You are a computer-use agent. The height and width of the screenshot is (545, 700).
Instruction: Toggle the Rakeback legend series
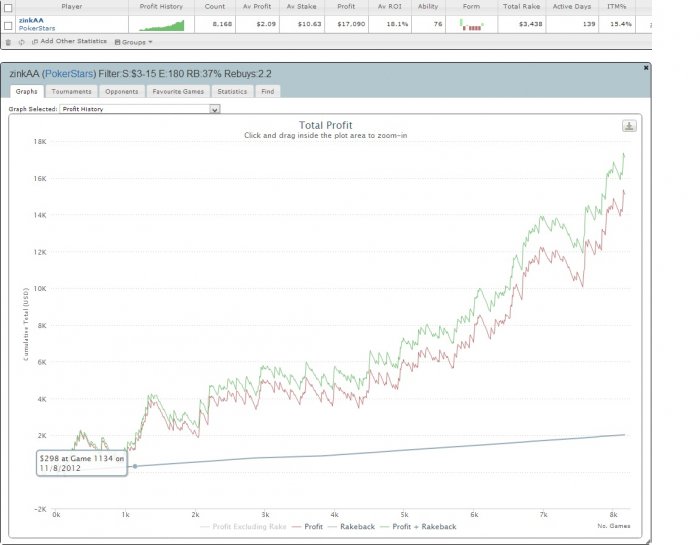point(351,527)
